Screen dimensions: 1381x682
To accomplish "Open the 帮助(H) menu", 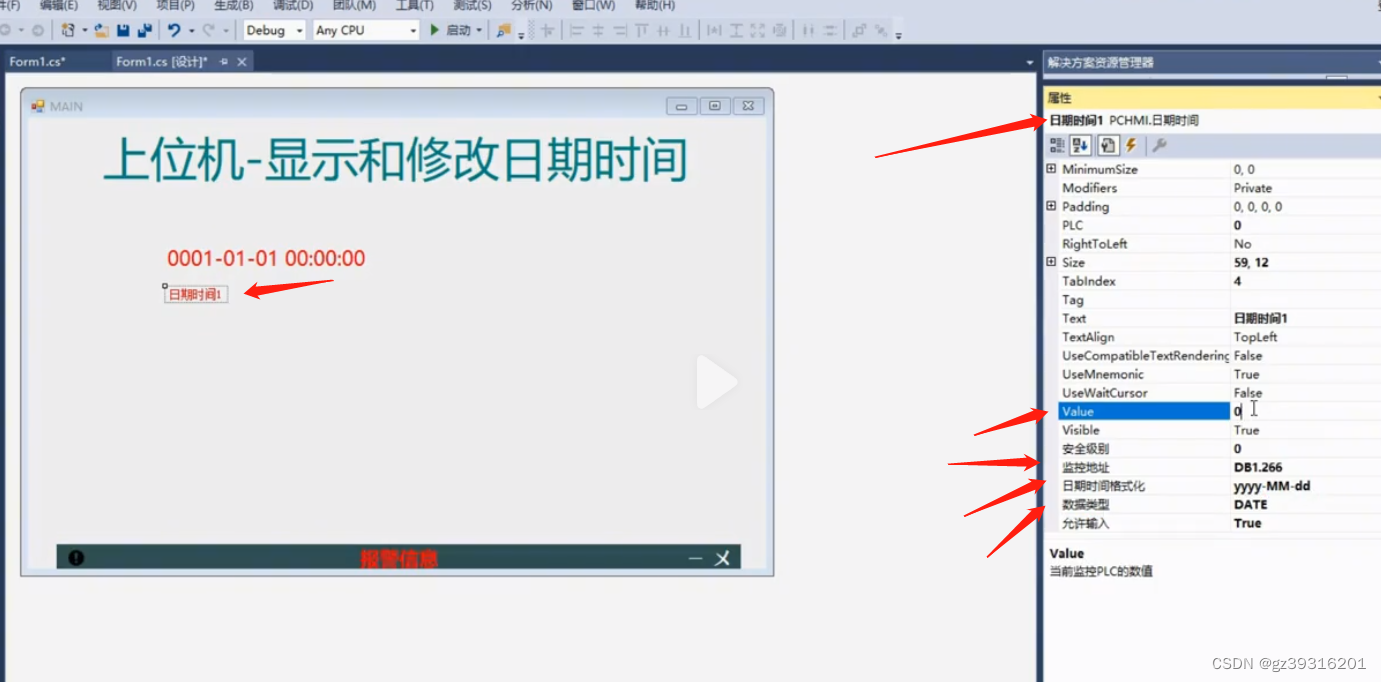I will tap(655, 5).
